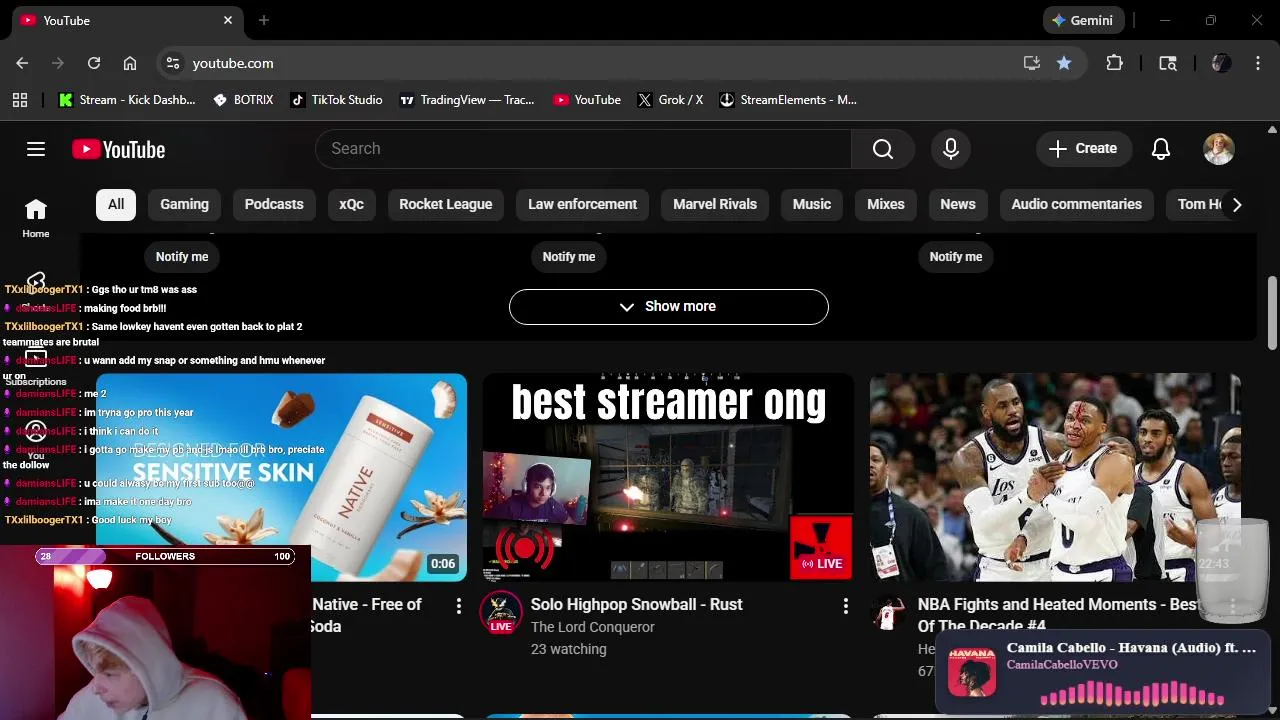Open Chrome profile avatar
The height and width of the screenshot is (720, 1280).
coord(1221,63)
